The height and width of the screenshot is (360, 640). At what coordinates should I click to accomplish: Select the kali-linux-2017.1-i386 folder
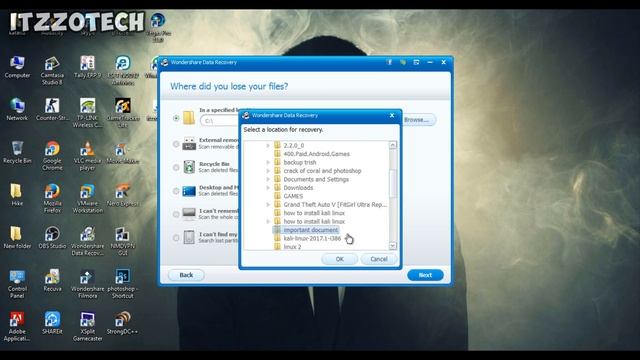pyautogui.click(x=312, y=238)
